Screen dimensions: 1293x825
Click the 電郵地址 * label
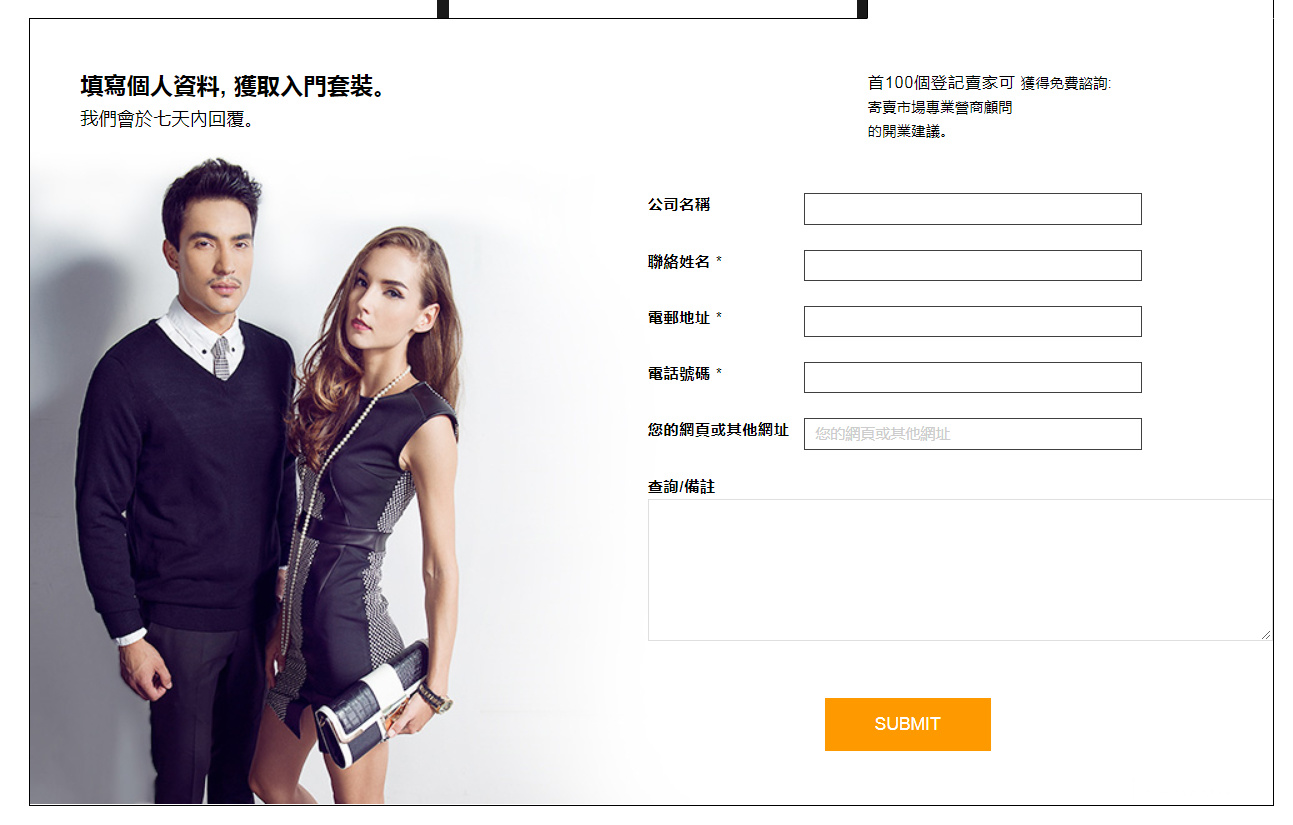click(x=685, y=318)
